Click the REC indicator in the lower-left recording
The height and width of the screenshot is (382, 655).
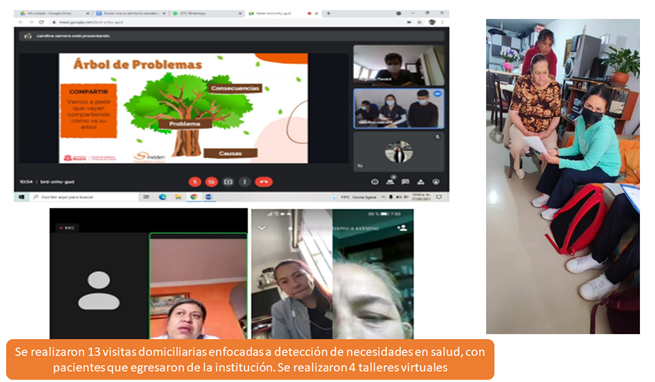pos(67,228)
